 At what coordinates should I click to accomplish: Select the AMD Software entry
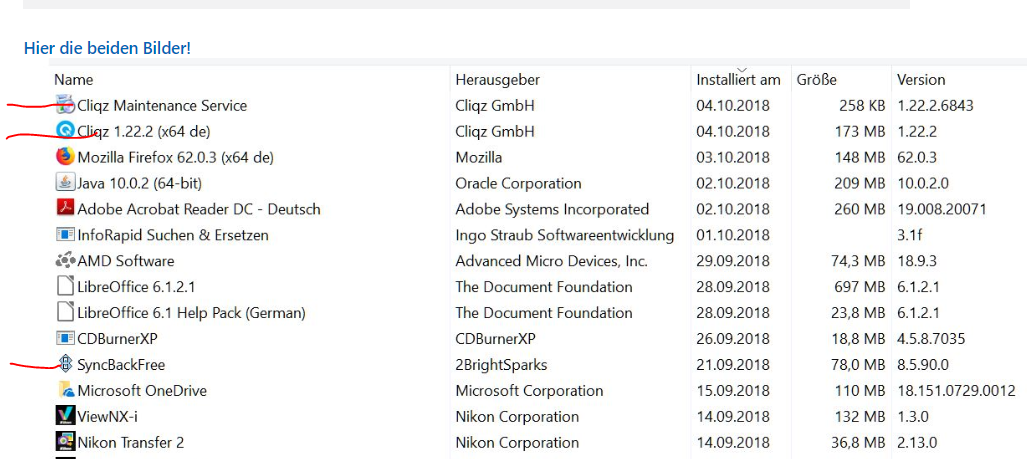tap(126, 261)
